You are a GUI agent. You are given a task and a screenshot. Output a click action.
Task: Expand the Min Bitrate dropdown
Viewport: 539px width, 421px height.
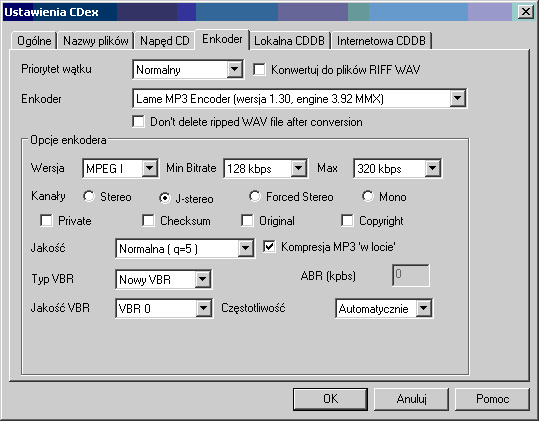coord(265,168)
